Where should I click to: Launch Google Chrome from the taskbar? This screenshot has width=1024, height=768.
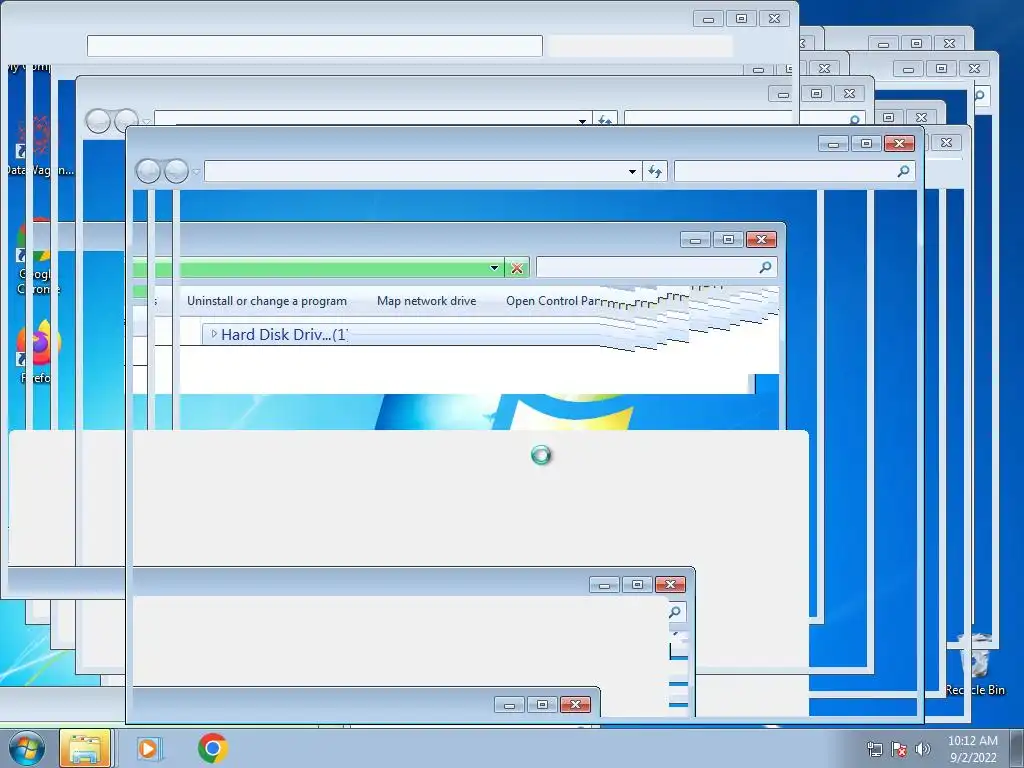pos(212,748)
